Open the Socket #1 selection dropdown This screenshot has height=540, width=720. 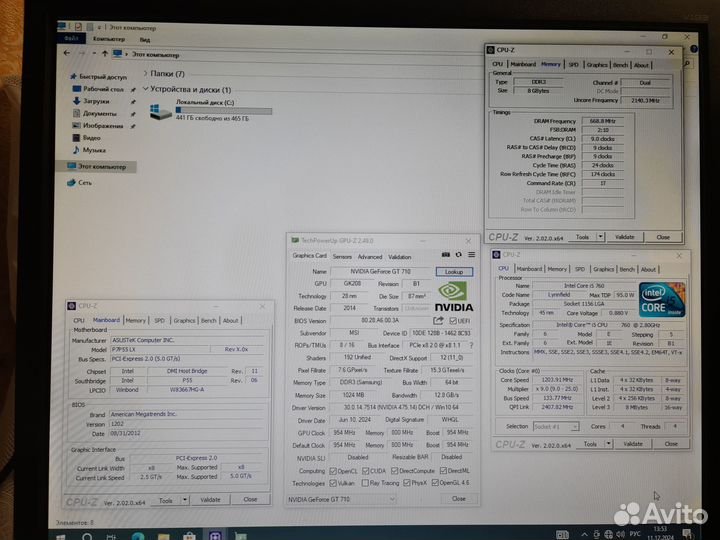(556, 427)
